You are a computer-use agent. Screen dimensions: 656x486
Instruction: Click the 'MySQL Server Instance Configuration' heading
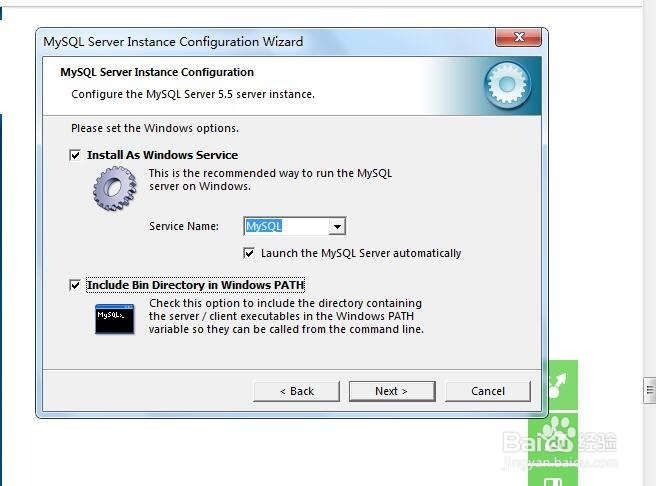pyautogui.click(x=157, y=72)
